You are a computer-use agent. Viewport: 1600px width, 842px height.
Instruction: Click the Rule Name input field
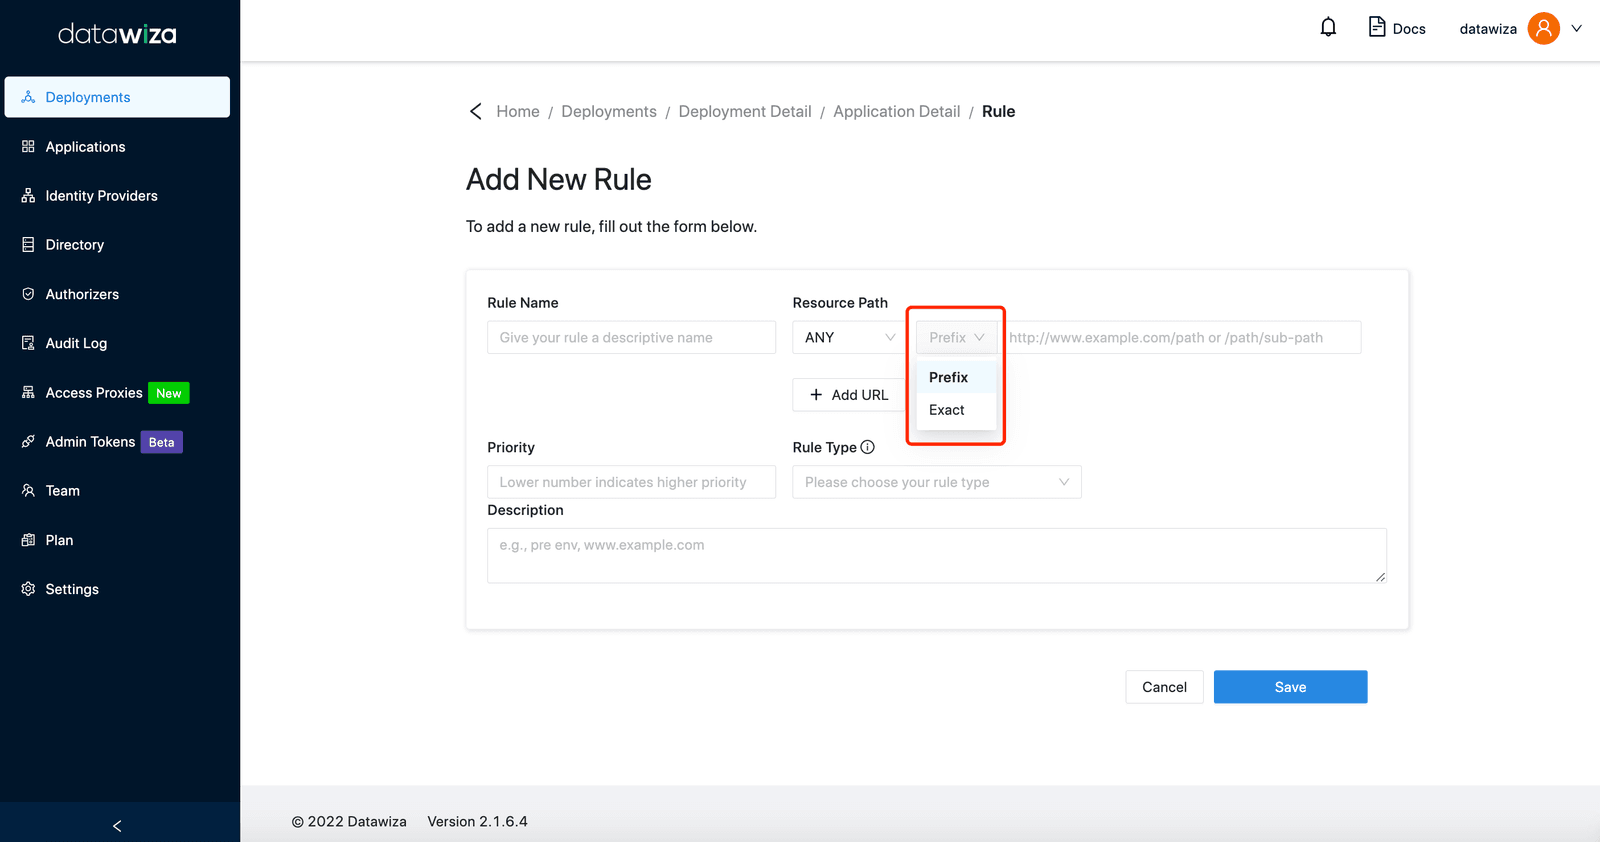631,337
